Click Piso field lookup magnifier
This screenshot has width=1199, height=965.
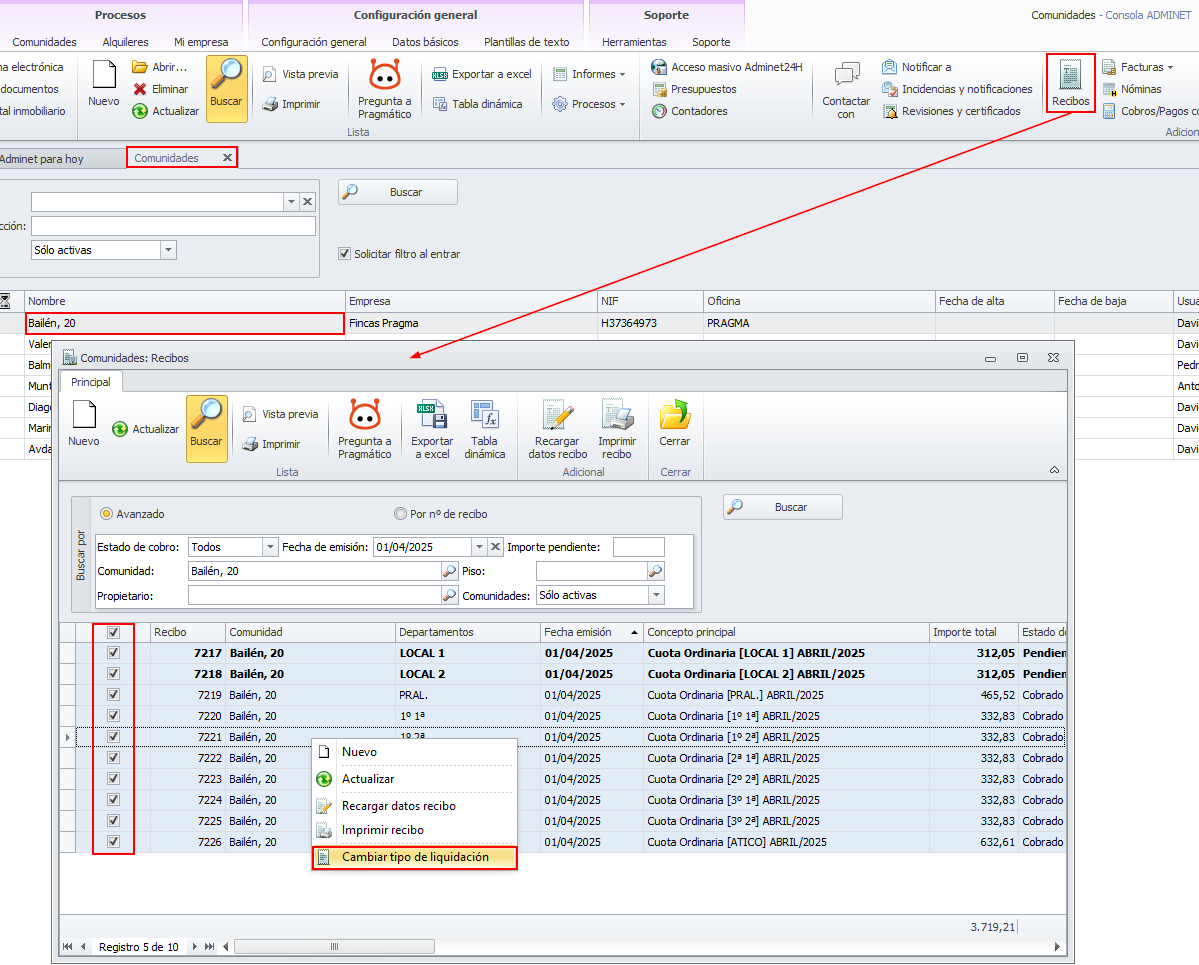click(x=655, y=571)
